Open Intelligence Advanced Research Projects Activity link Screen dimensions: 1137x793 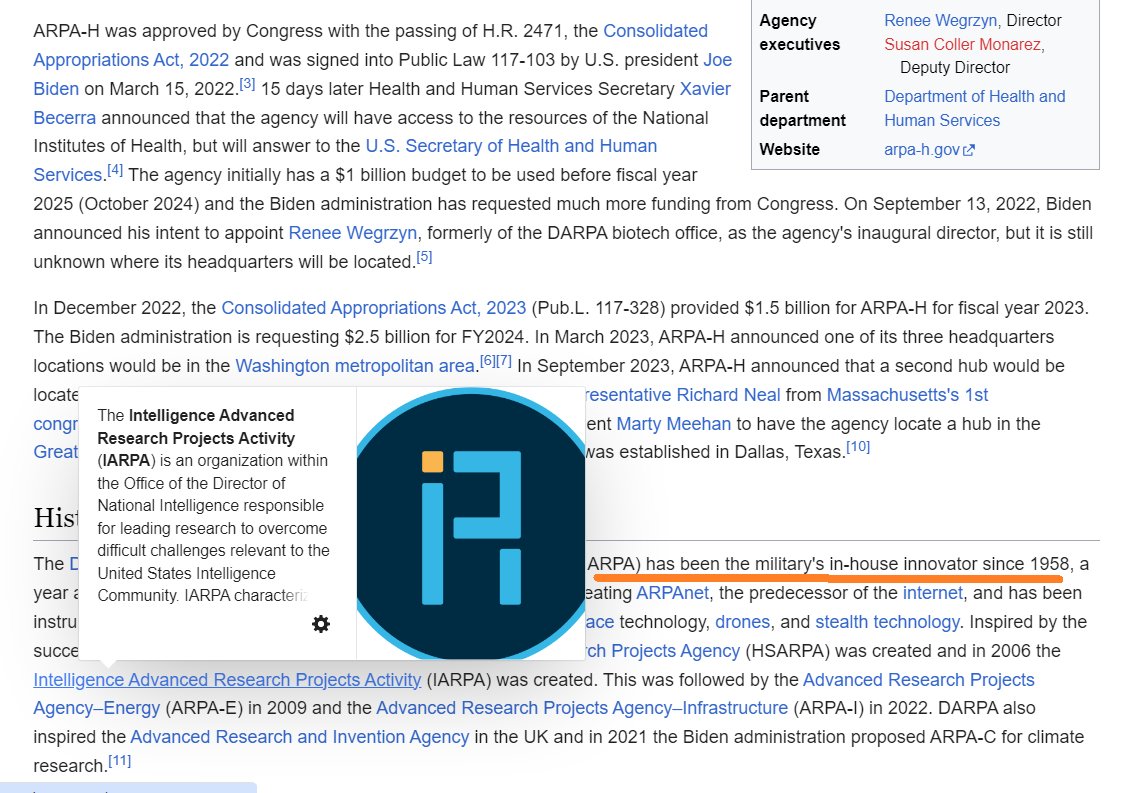[227, 680]
